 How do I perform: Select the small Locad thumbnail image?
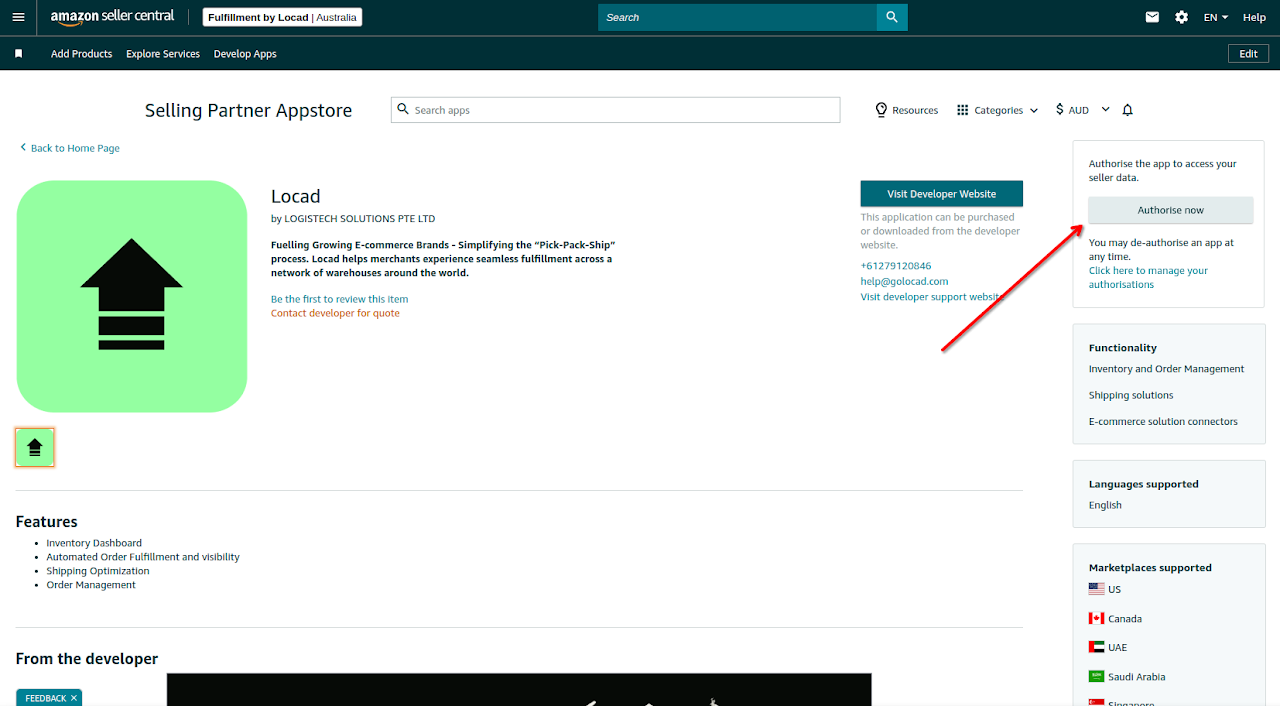[35, 447]
